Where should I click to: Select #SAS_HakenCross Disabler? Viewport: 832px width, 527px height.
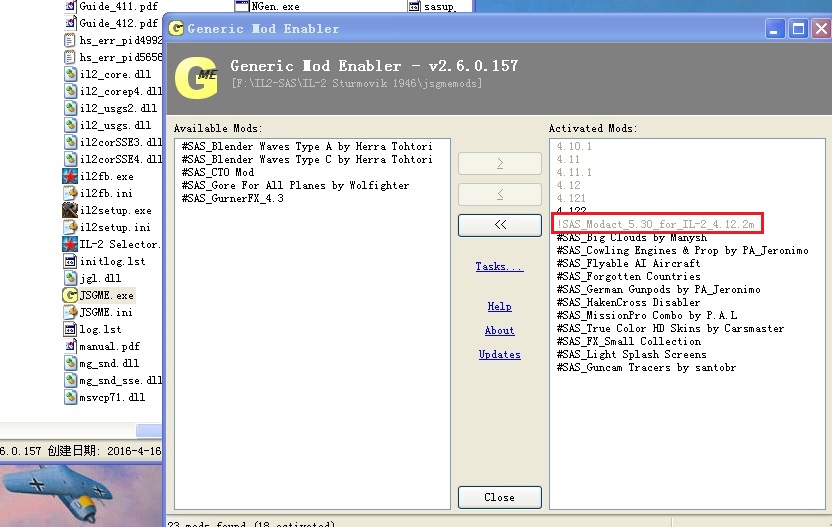tap(628, 303)
